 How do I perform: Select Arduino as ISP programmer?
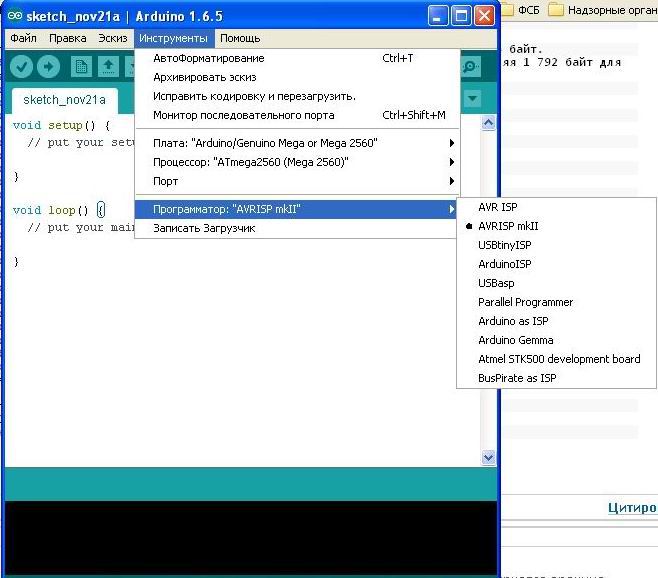tap(556, 321)
